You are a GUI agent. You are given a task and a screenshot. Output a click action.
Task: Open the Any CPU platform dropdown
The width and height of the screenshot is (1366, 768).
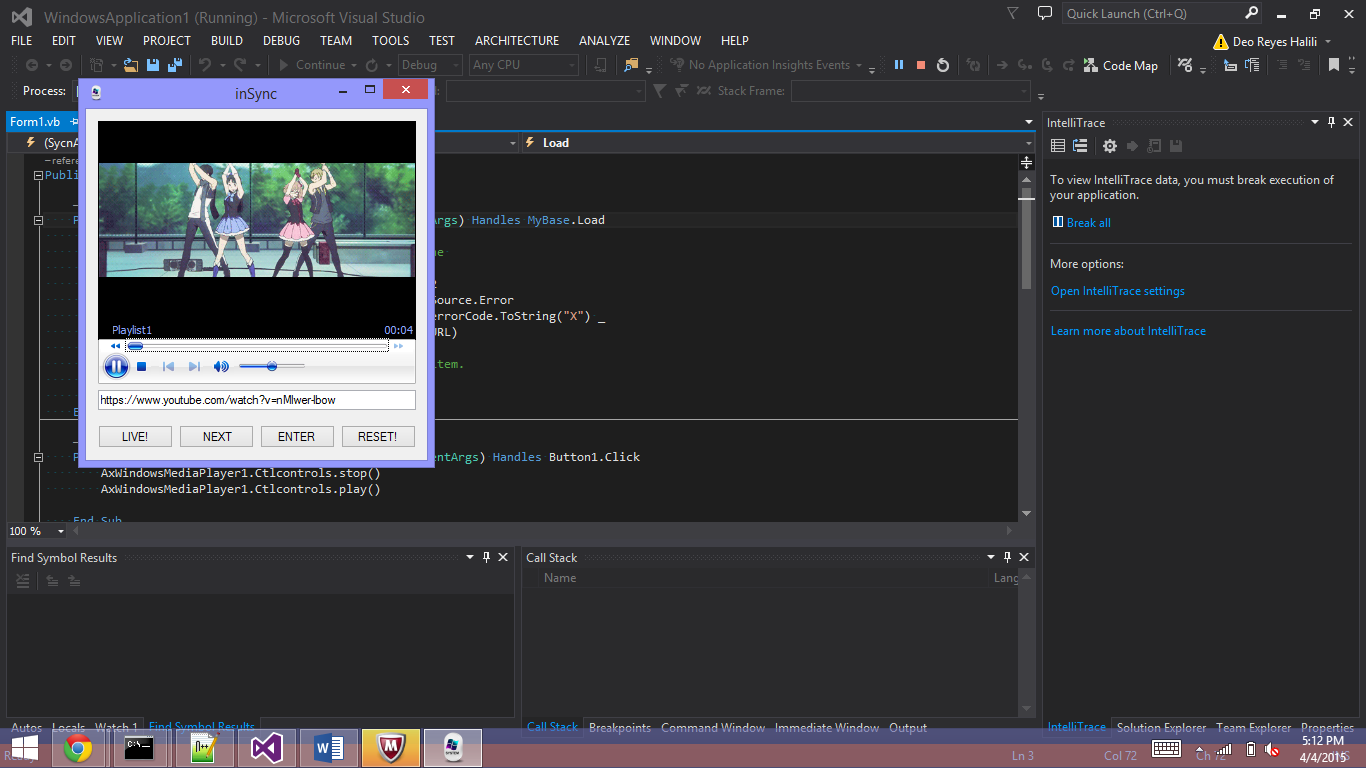click(x=524, y=65)
